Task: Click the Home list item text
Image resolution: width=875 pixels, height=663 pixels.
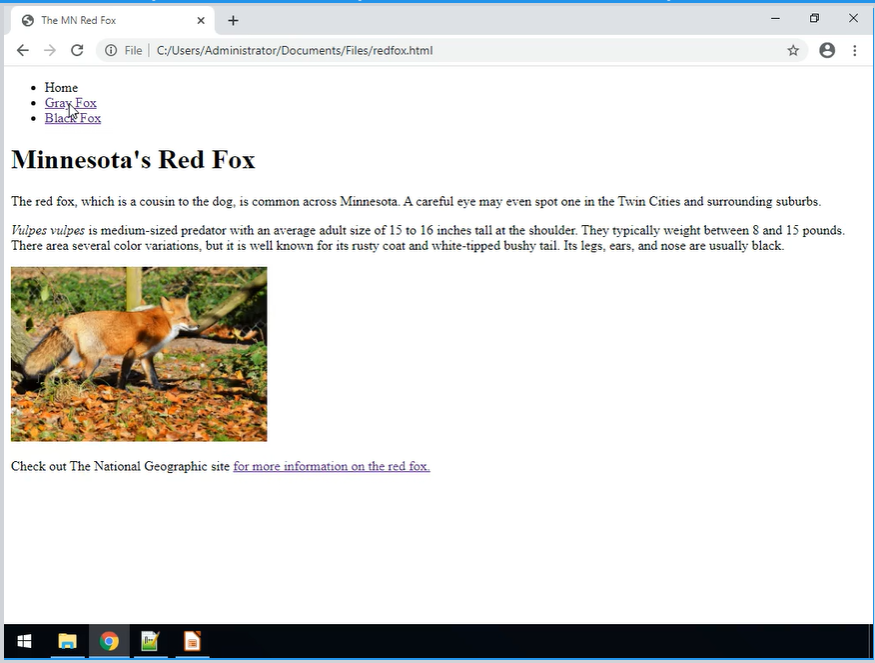Action: tap(61, 88)
